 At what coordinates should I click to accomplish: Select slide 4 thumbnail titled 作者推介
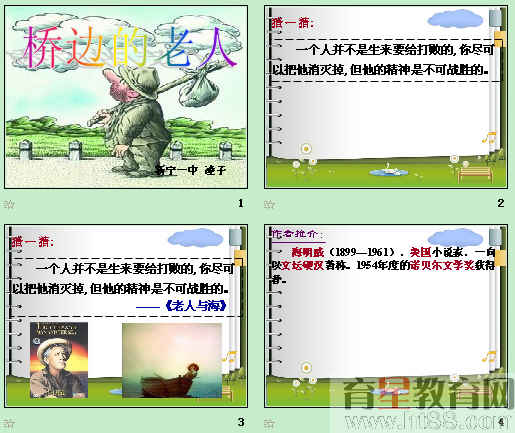pyautogui.click(x=386, y=316)
